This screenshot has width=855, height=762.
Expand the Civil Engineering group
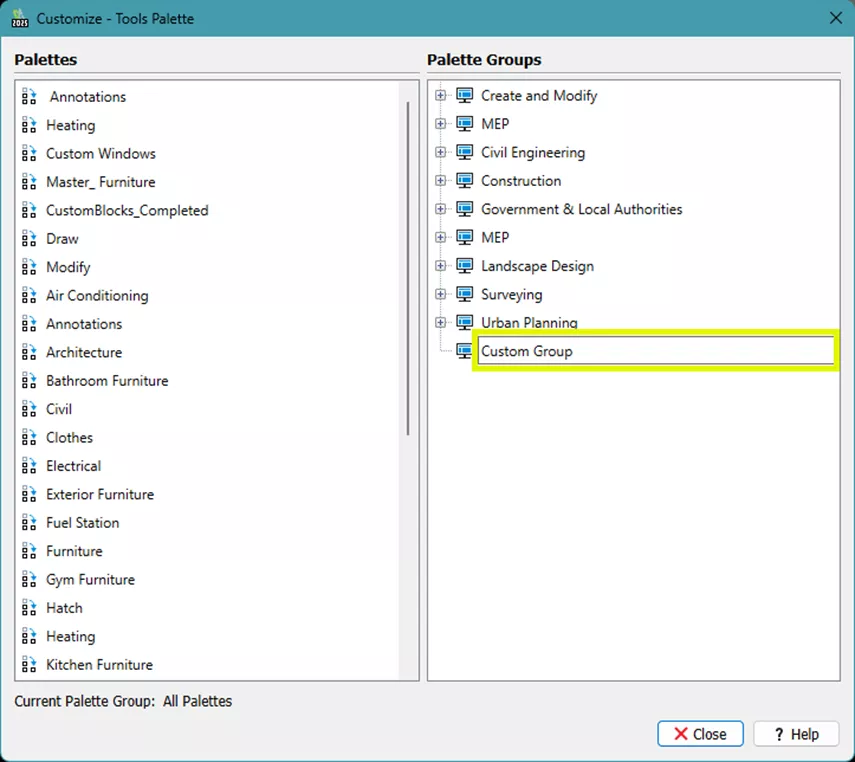tap(441, 153)
